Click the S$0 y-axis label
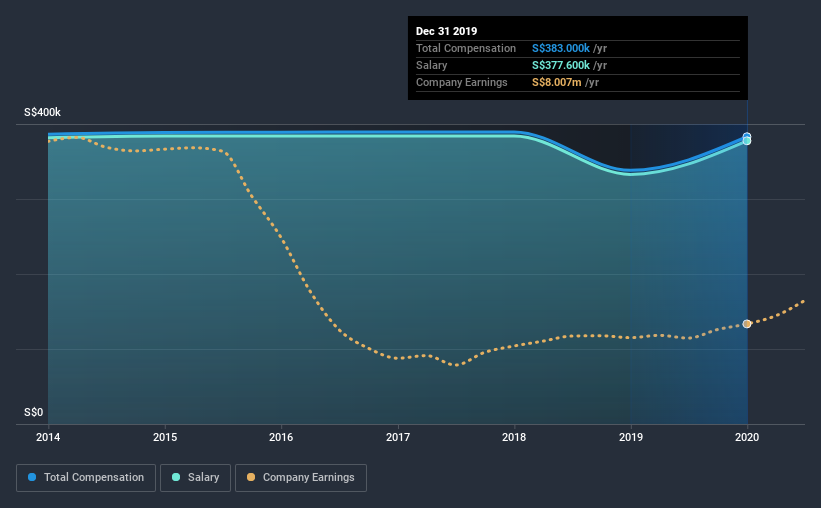The image size is (821, 508). coord(34,413)
